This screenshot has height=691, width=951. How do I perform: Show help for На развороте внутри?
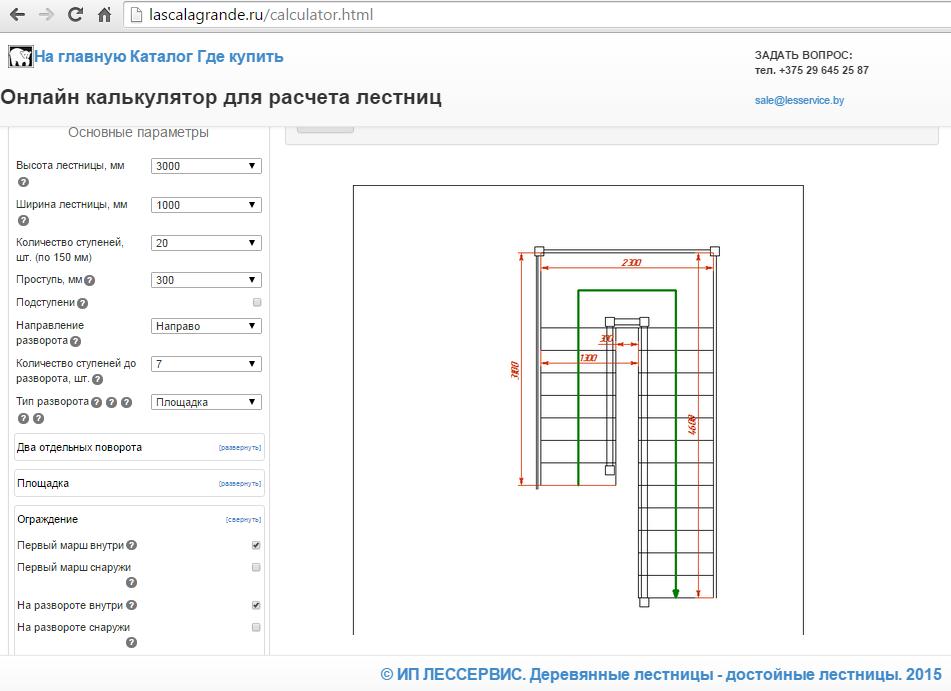(x=131, y=605)
